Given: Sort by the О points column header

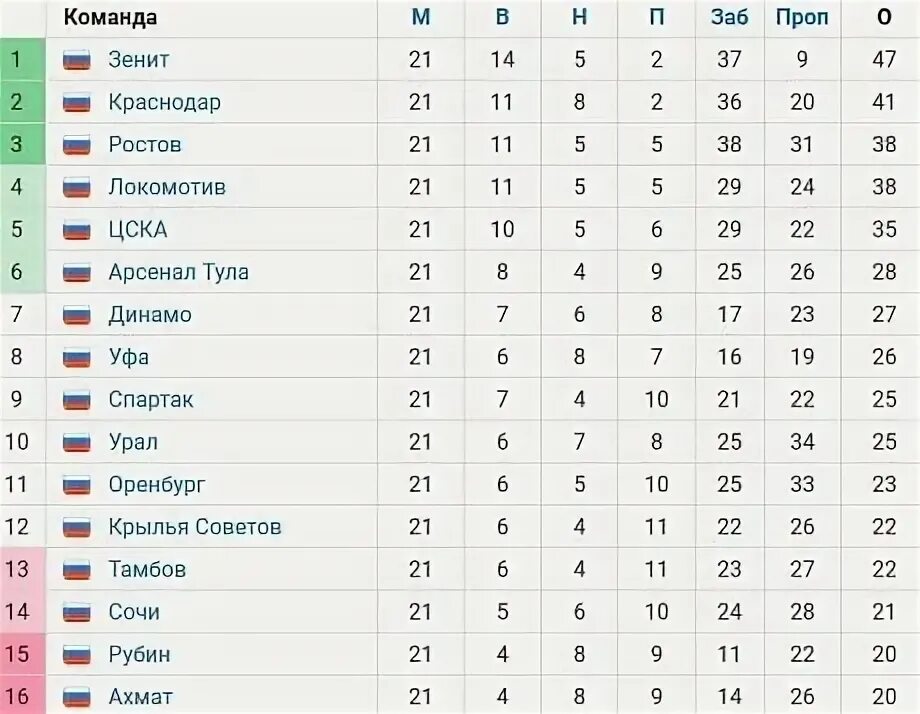Looking at the screenshot, I should pos(884,17).
